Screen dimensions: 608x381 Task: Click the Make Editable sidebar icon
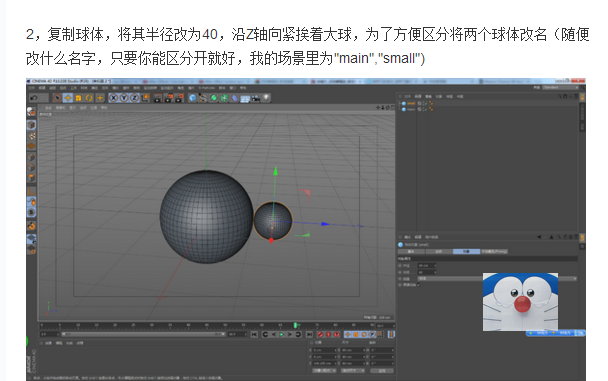click(31, 112)
